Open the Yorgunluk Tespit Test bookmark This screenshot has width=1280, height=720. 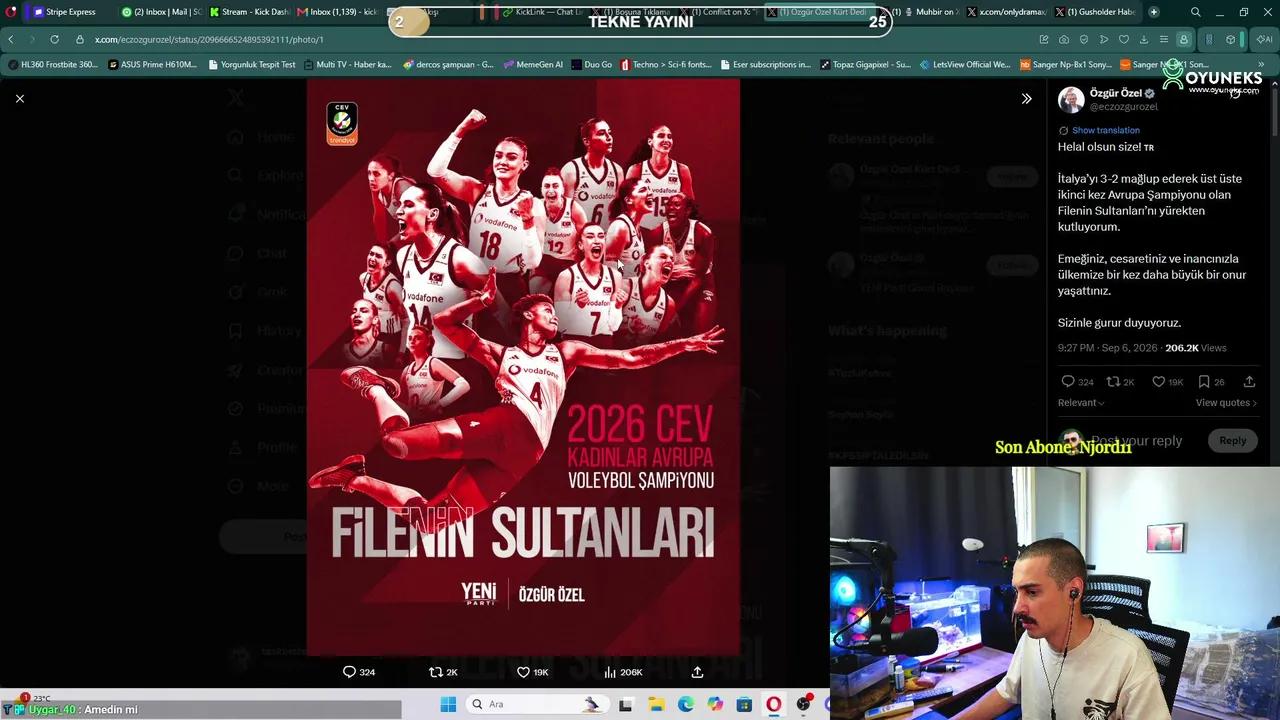pyautogui.click(x=252, y=64)
